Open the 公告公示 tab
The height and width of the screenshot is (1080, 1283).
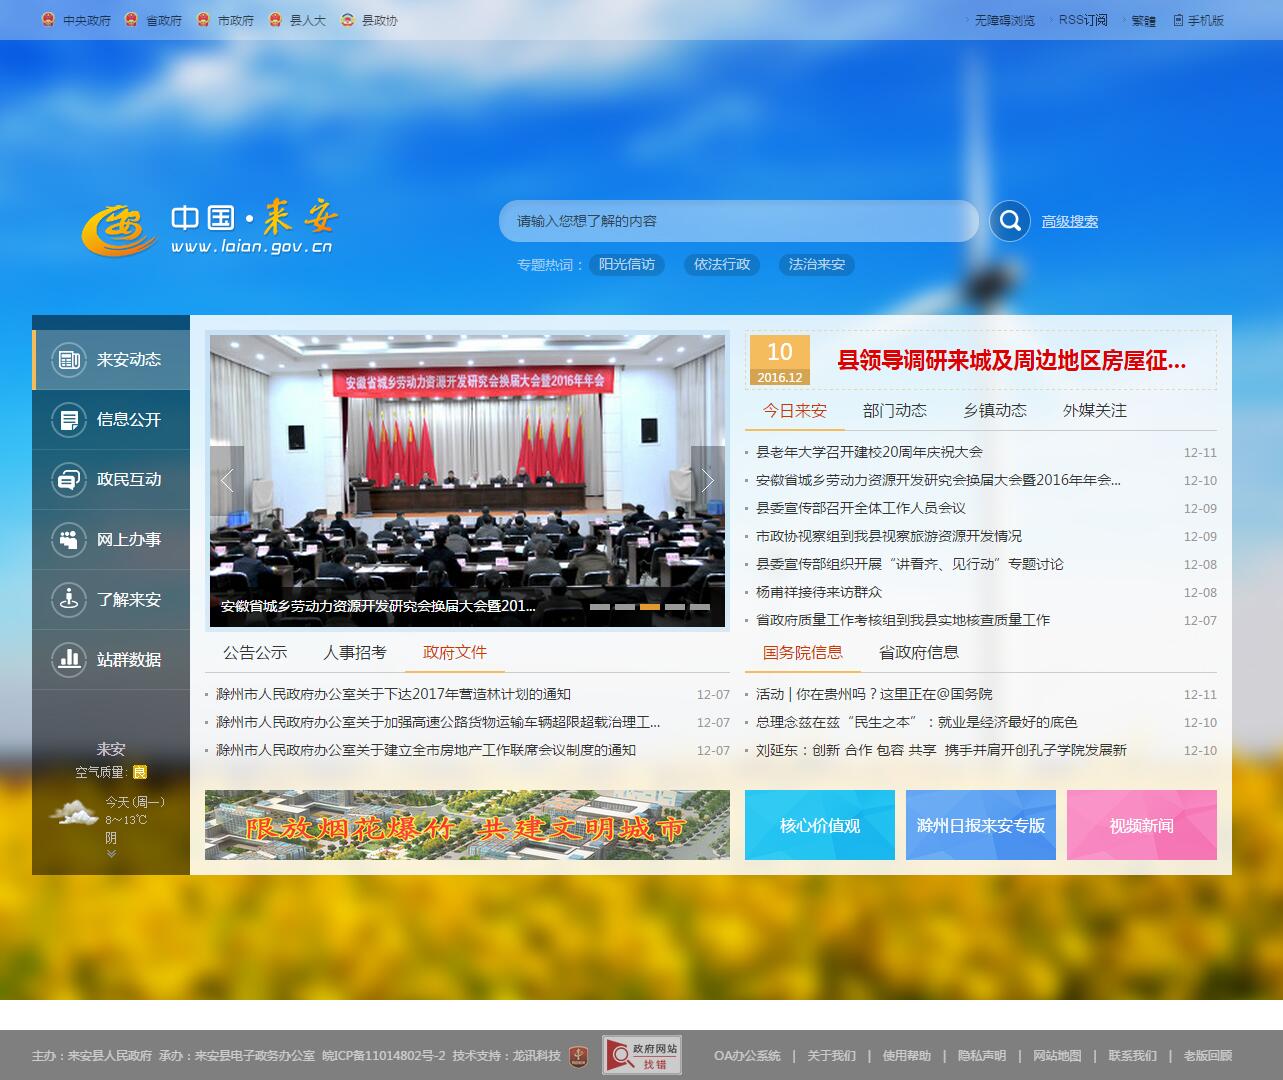255,653
